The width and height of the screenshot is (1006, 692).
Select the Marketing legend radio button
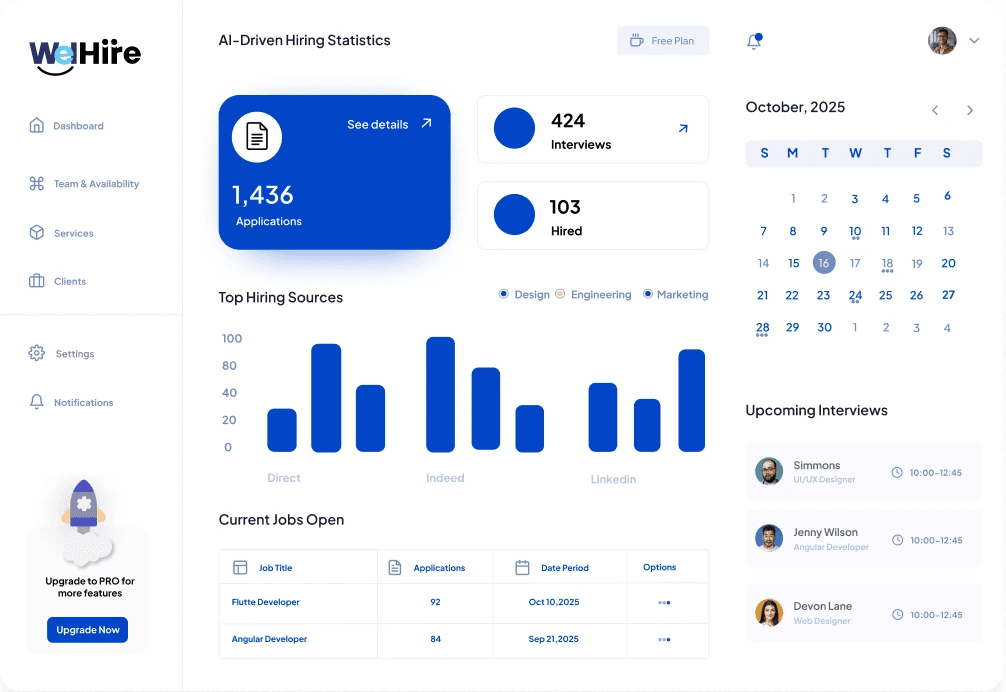[647, 294]
